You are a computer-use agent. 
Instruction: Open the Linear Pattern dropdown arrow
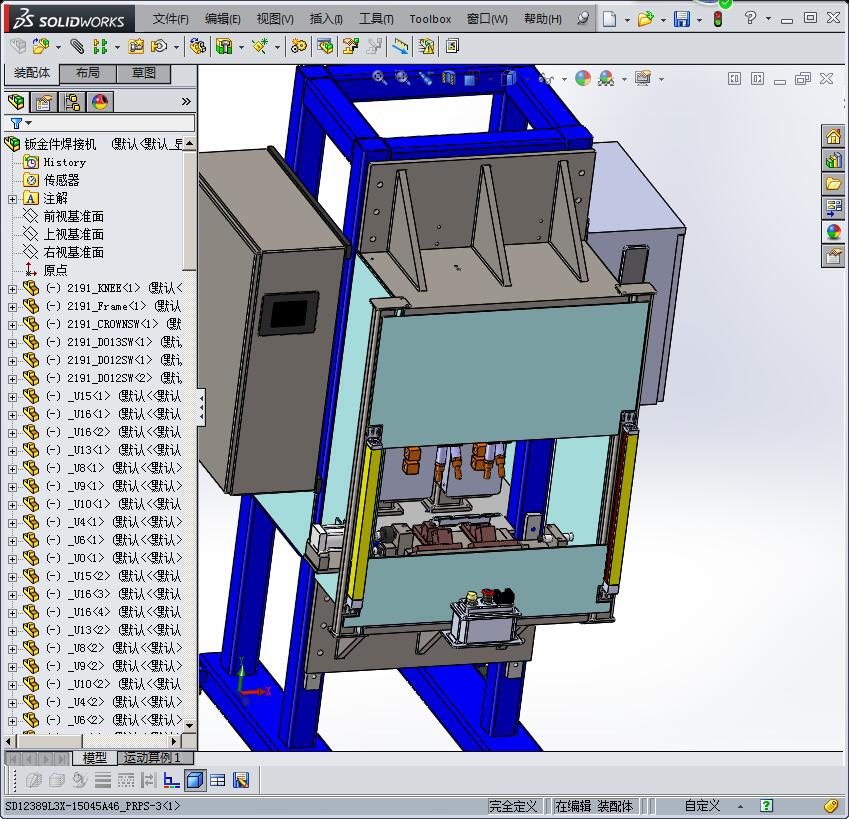[116, 48]
